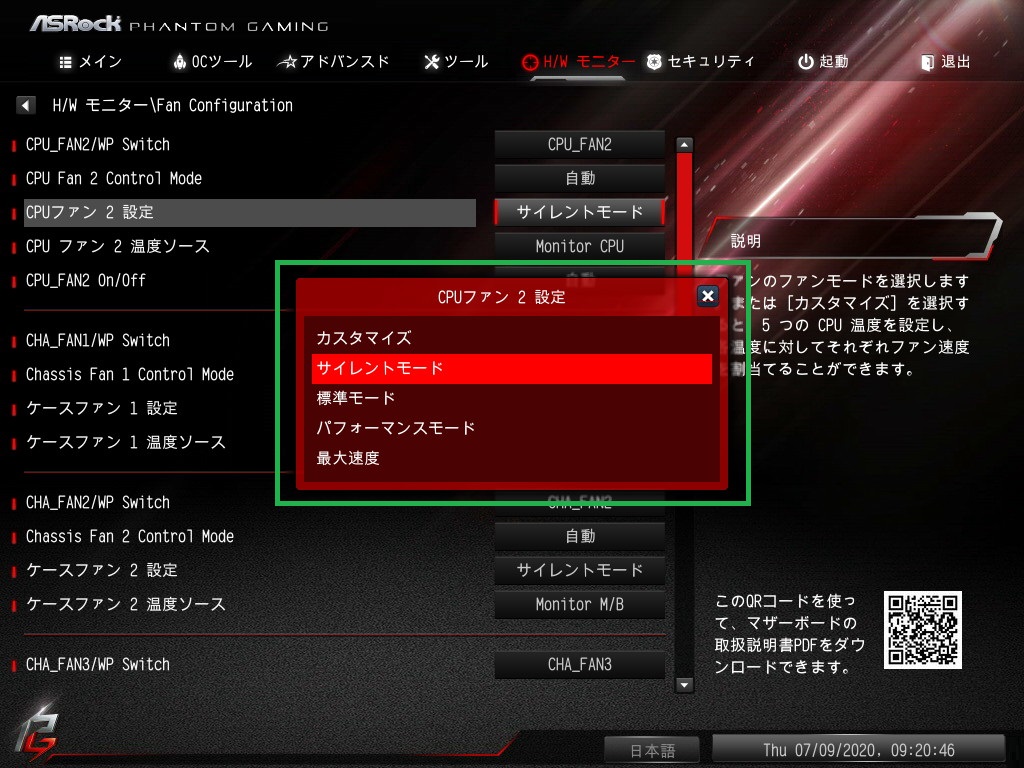Open the Monitor M/B temperature source dropdown
1024x768 pixels.
click(x=580, y=604)
